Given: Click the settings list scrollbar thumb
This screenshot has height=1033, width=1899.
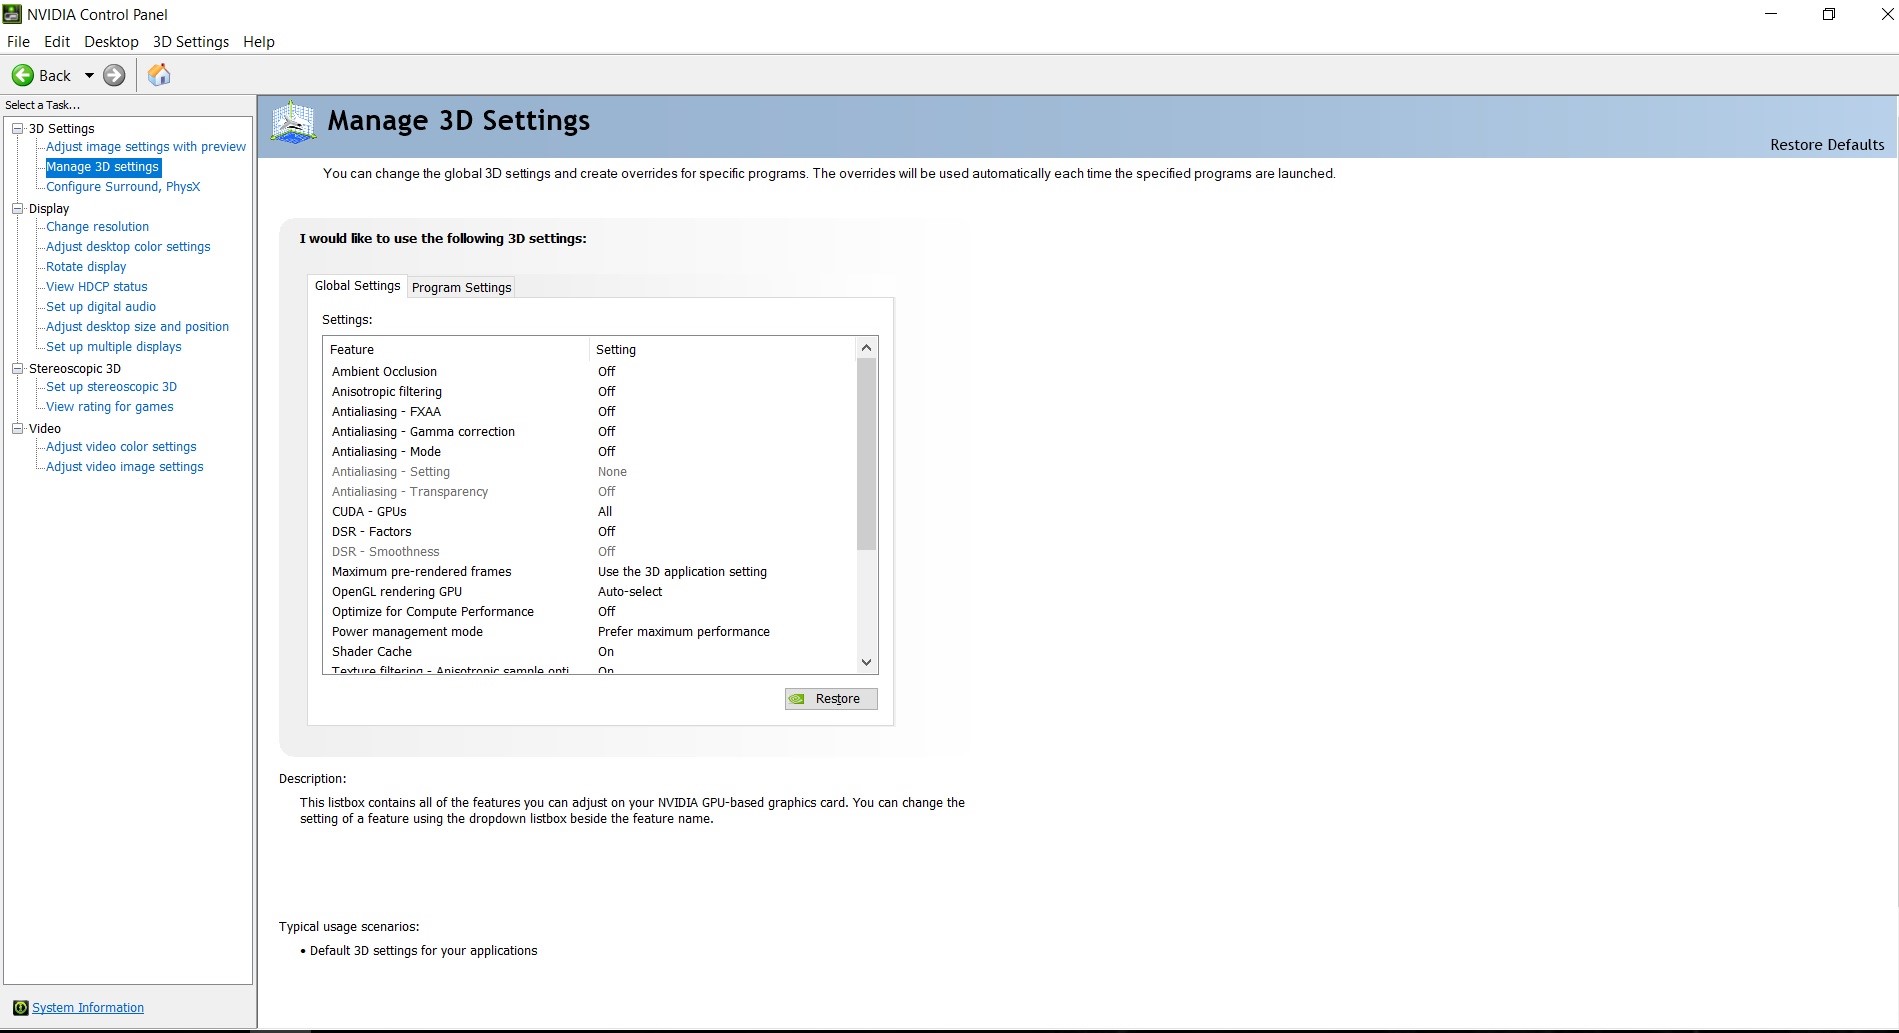Looking at the screenshot, I should (x=866, y=454).
